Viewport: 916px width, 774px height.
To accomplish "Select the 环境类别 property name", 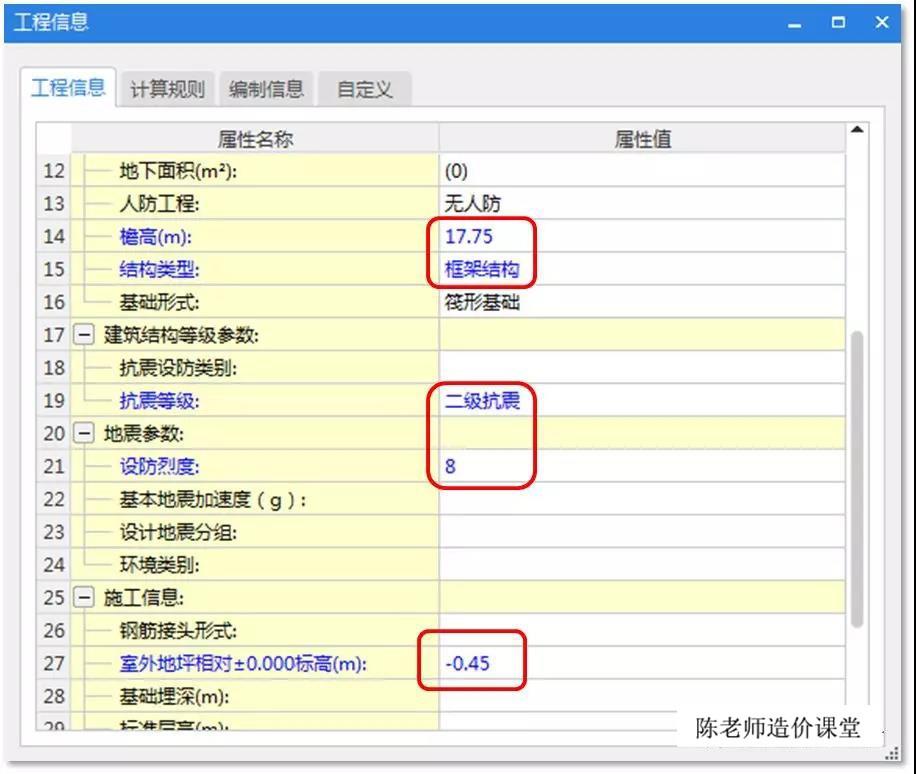I will click(159, 564).
